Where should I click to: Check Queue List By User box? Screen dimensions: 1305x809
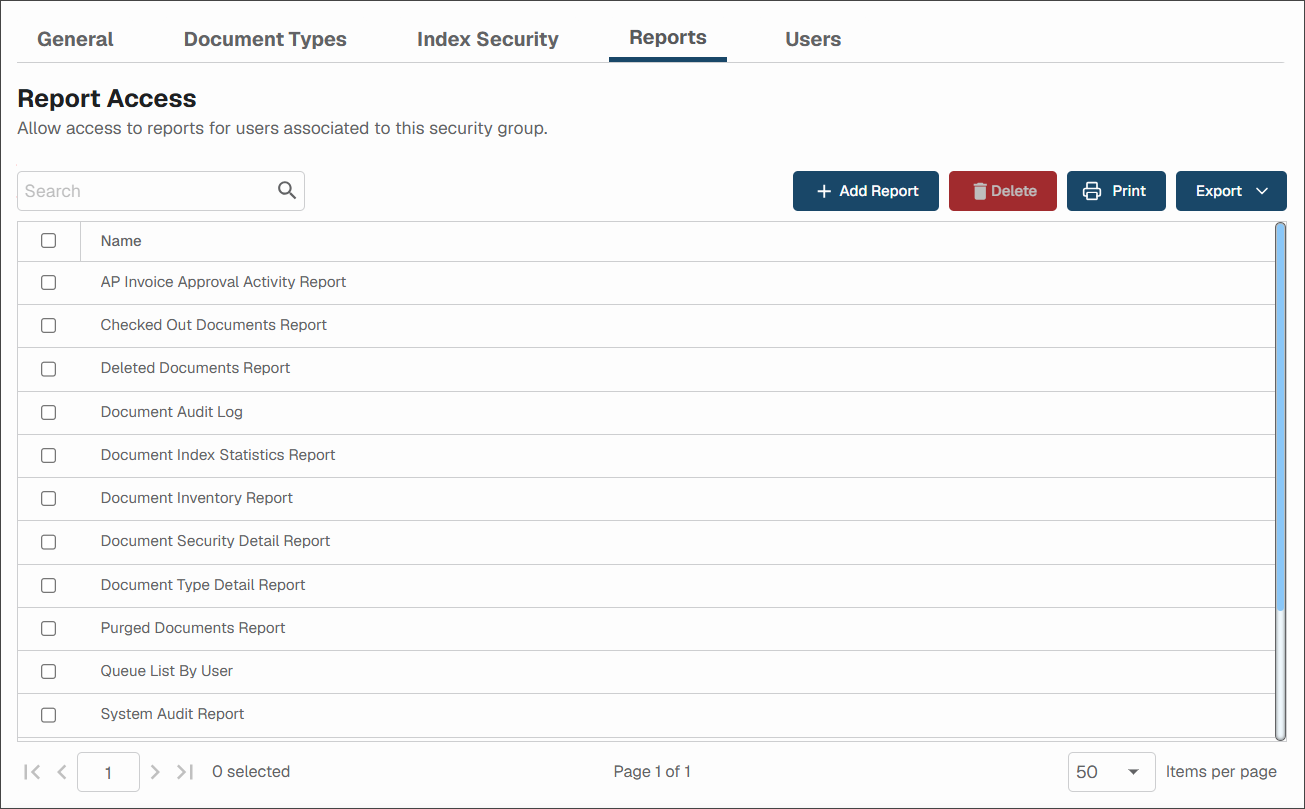[x=48, y=671]
